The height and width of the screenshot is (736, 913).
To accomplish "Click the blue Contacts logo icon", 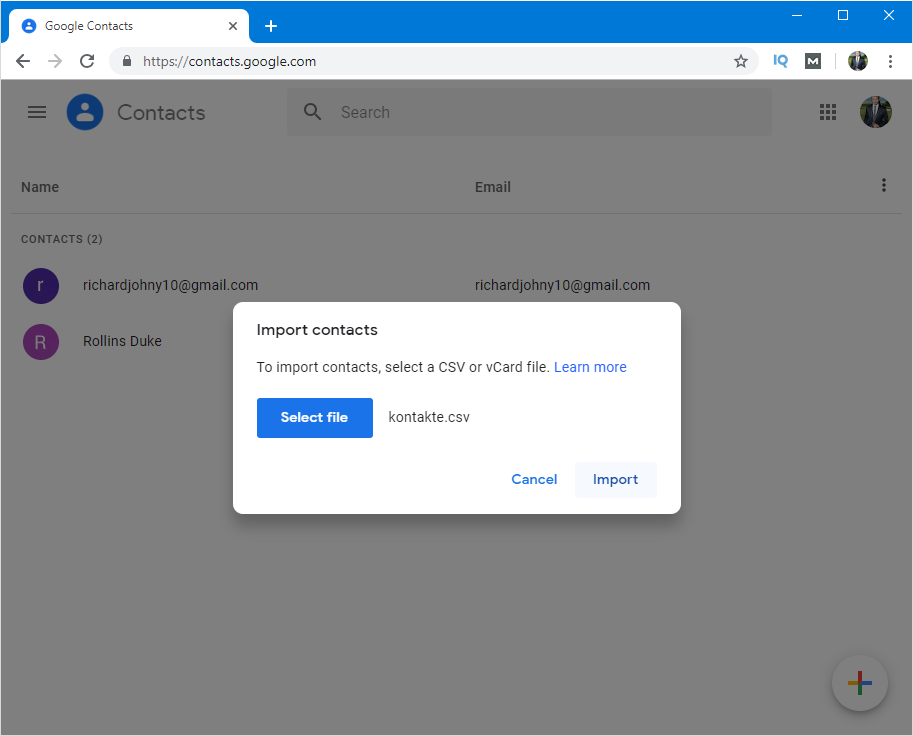I will click(x=85, y=112).
